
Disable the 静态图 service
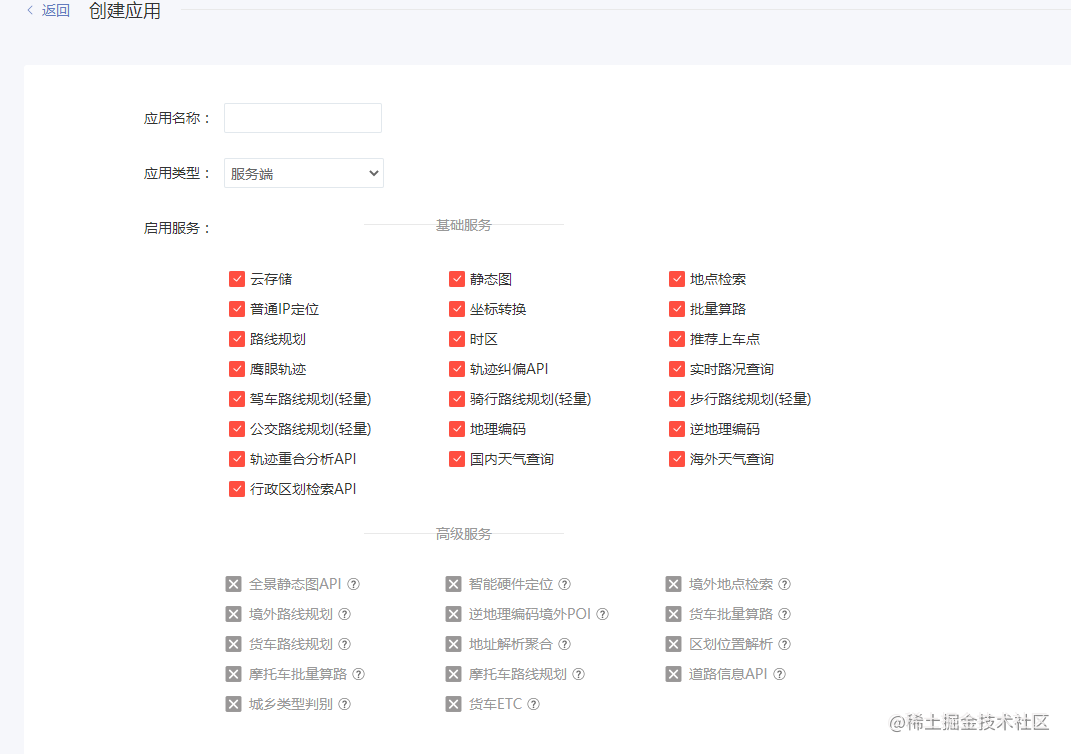(x=457, y=279)
